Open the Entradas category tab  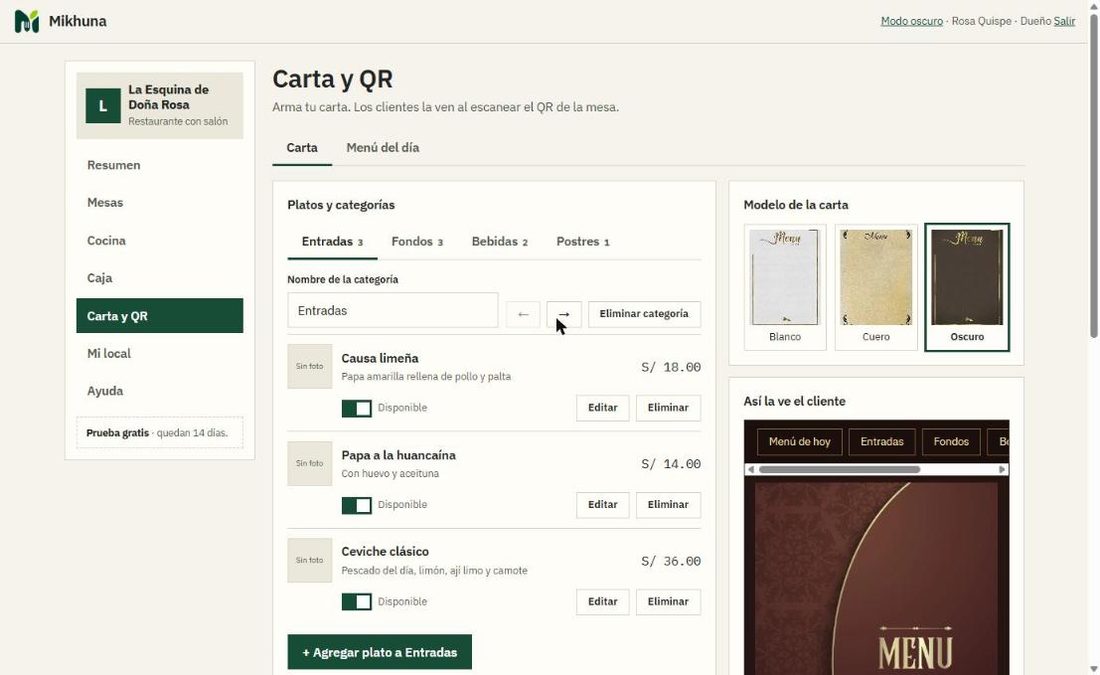(332, 242)
